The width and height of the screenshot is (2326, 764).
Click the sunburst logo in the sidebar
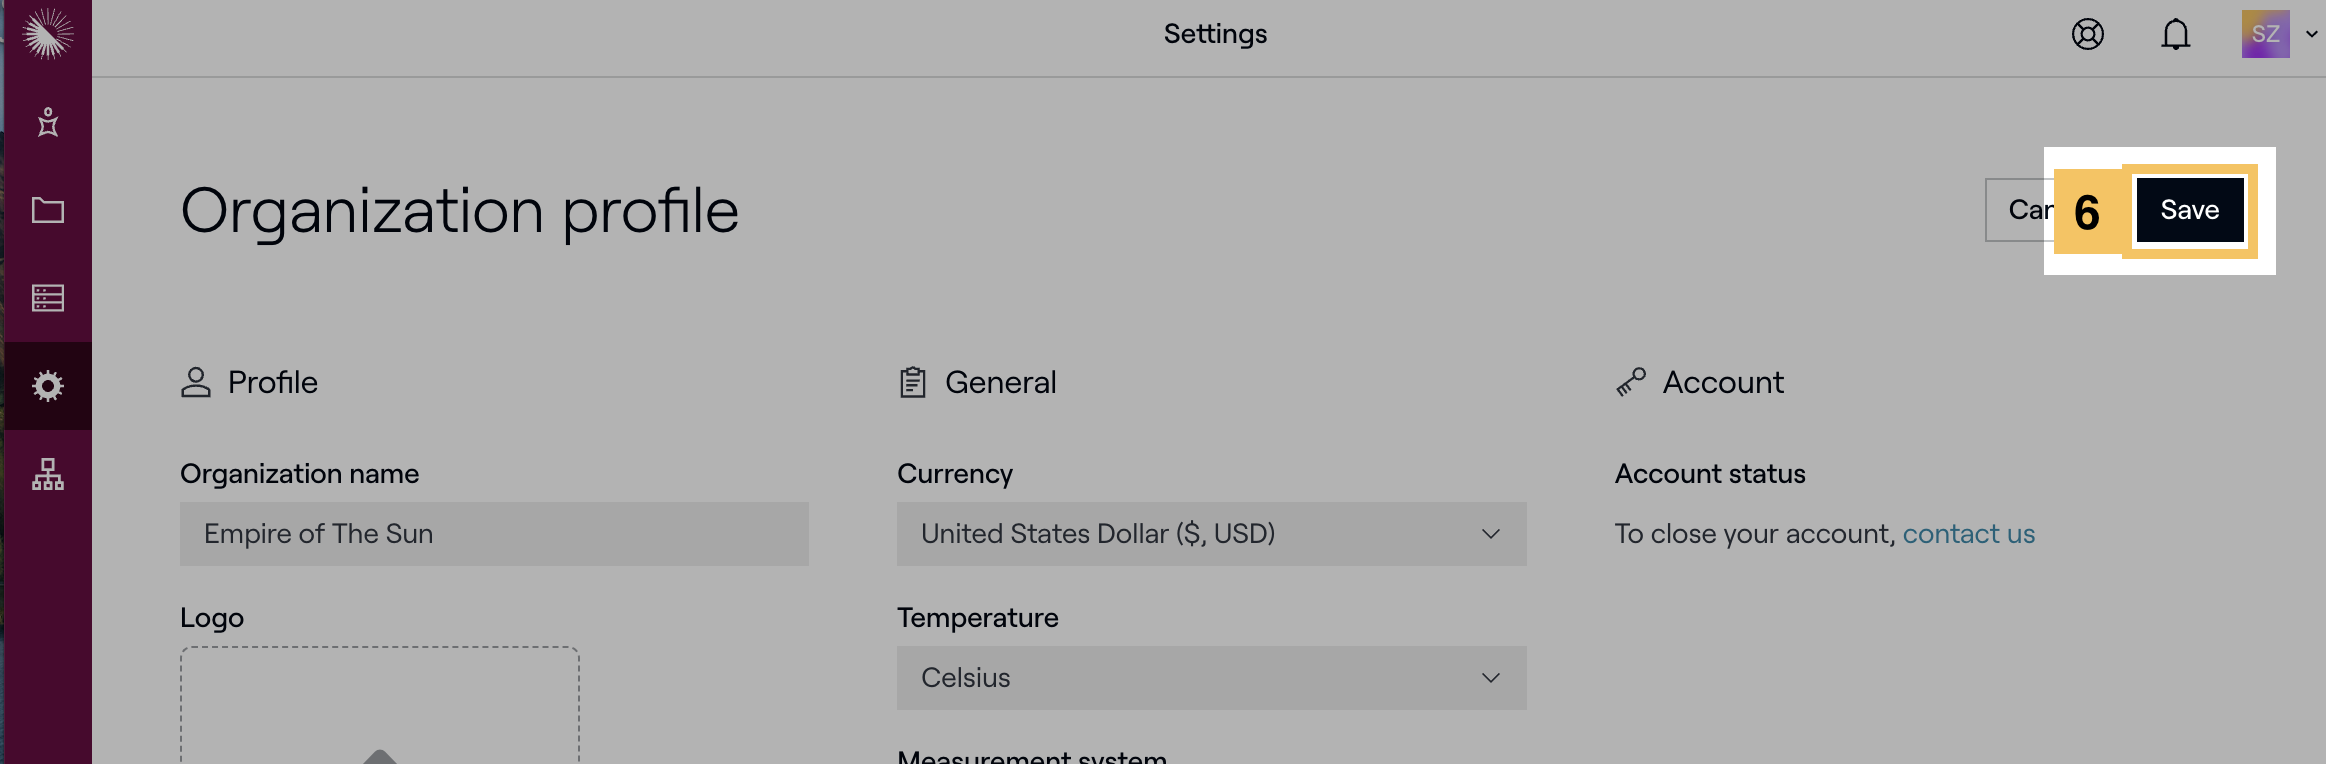click(47, 33)
